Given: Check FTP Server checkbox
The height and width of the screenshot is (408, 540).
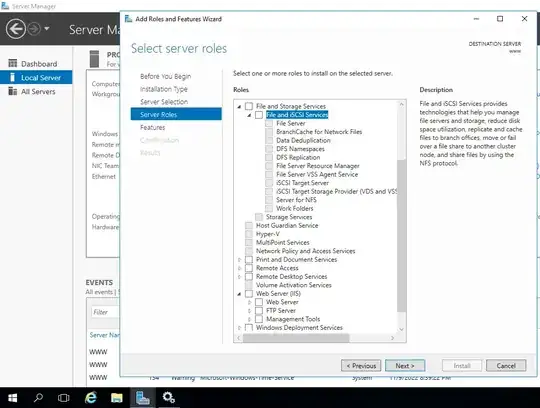Looking at the screenshot, I should 259,311.
